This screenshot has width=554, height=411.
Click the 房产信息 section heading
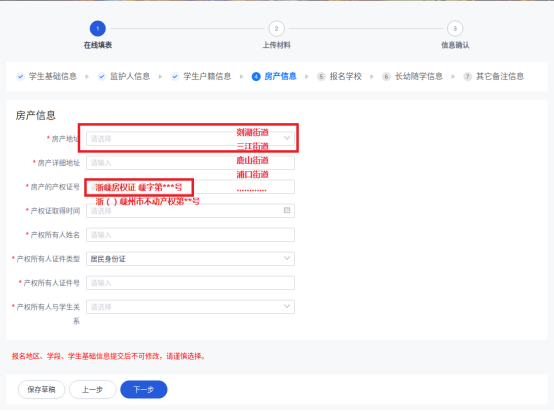coord(35,116)
